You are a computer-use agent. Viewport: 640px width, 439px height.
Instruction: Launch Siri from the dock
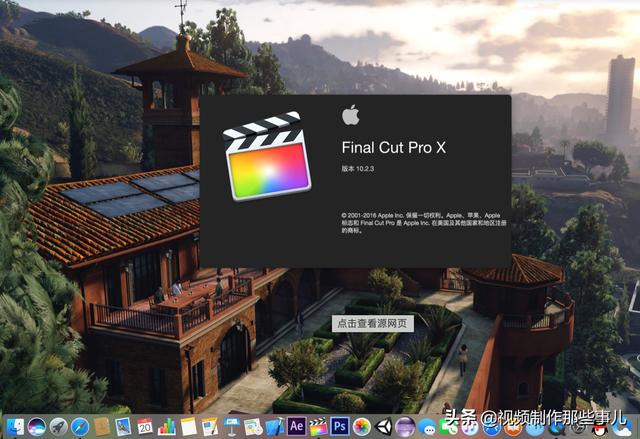click(x=36, y=427)
